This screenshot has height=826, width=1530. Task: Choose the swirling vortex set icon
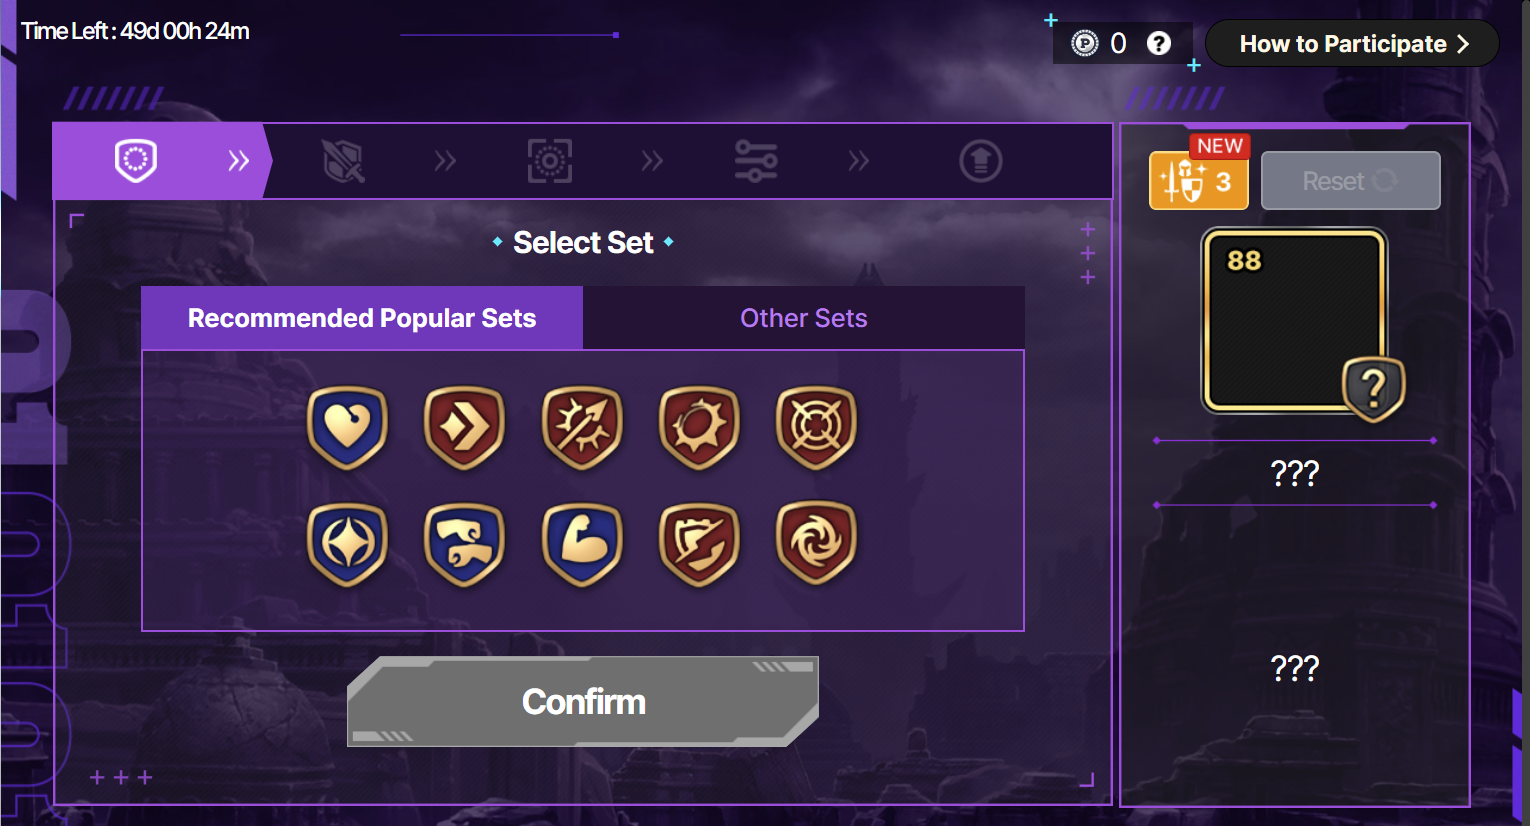point(816,544)
